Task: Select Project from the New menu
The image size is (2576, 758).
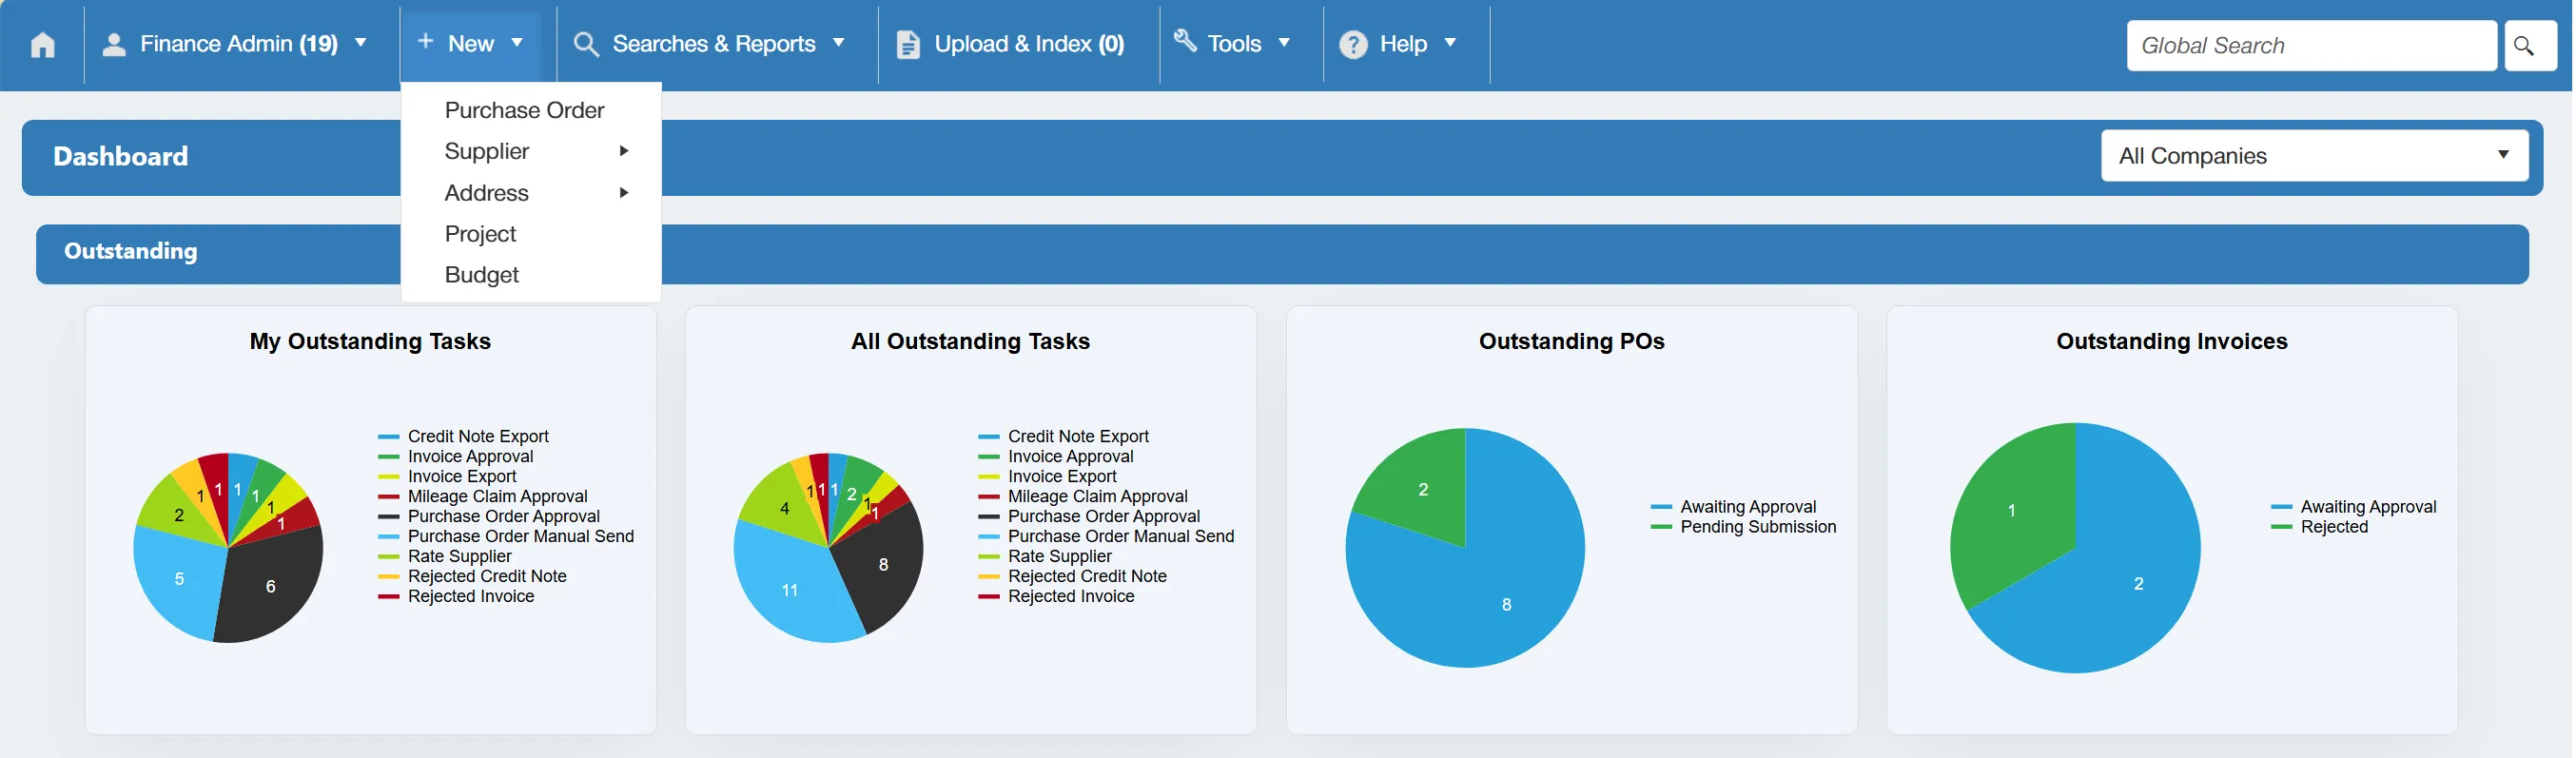Action: [480, 234]
